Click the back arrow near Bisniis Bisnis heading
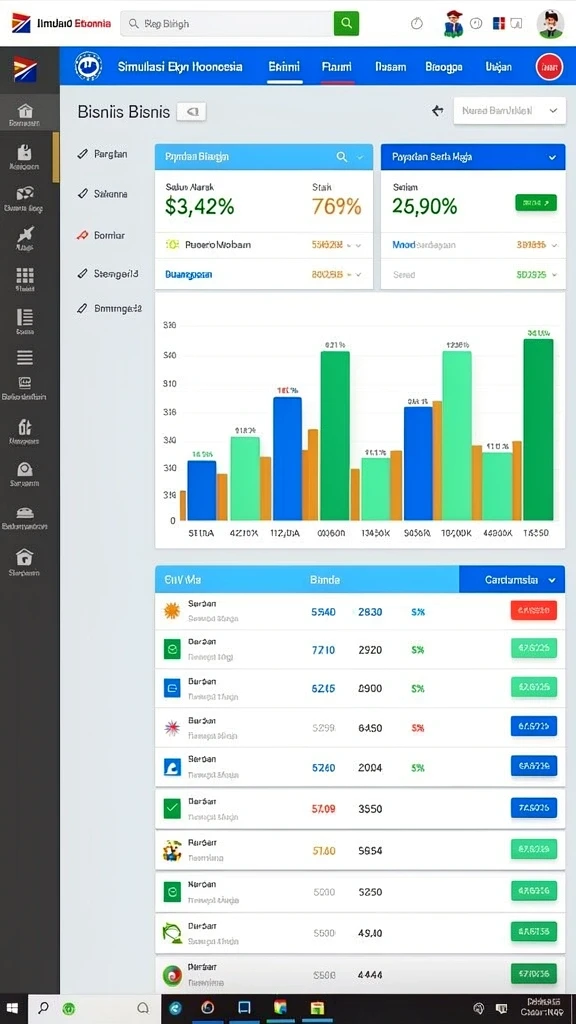Screen dimensions: 576x1024 pyautogui.click(x=438, y=111)
